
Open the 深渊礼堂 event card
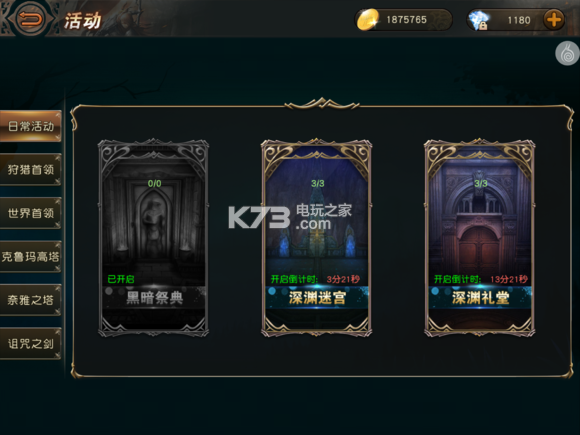coord(480,238)
